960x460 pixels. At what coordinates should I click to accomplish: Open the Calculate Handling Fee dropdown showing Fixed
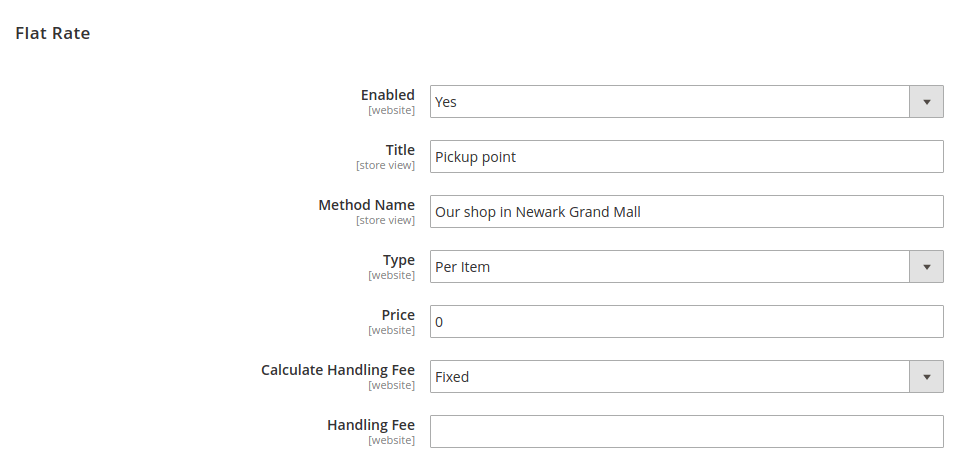[x=670, y=377]
